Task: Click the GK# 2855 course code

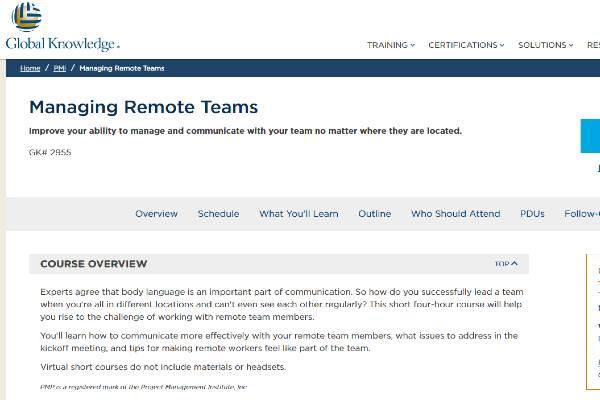Action: (x=50, y=152)
